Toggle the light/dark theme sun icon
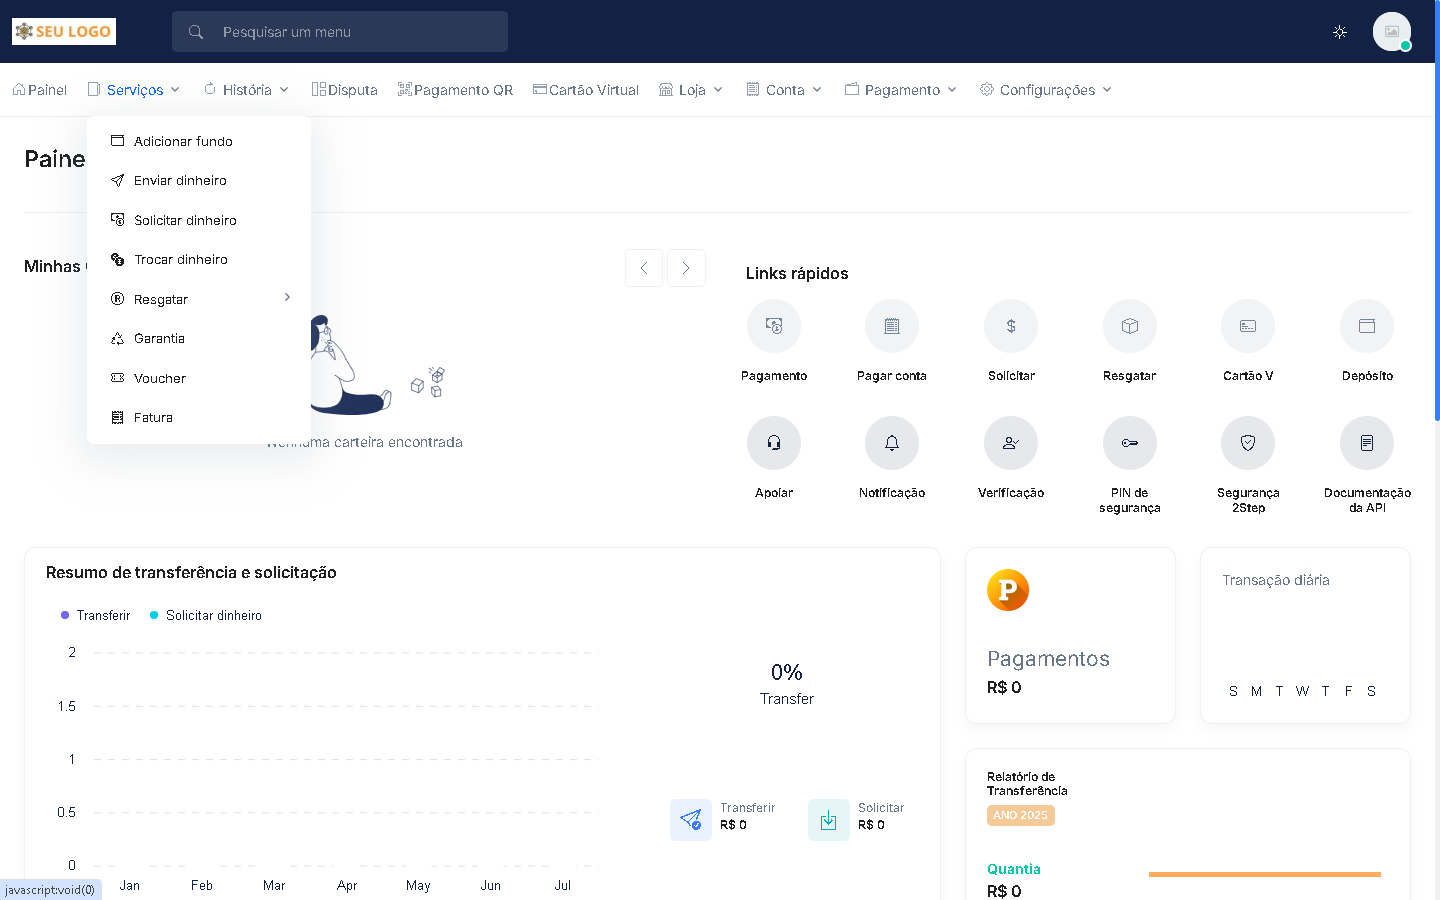Image resolution: width=1440 pixels, height=900 pixels. tap(1339, 32)
